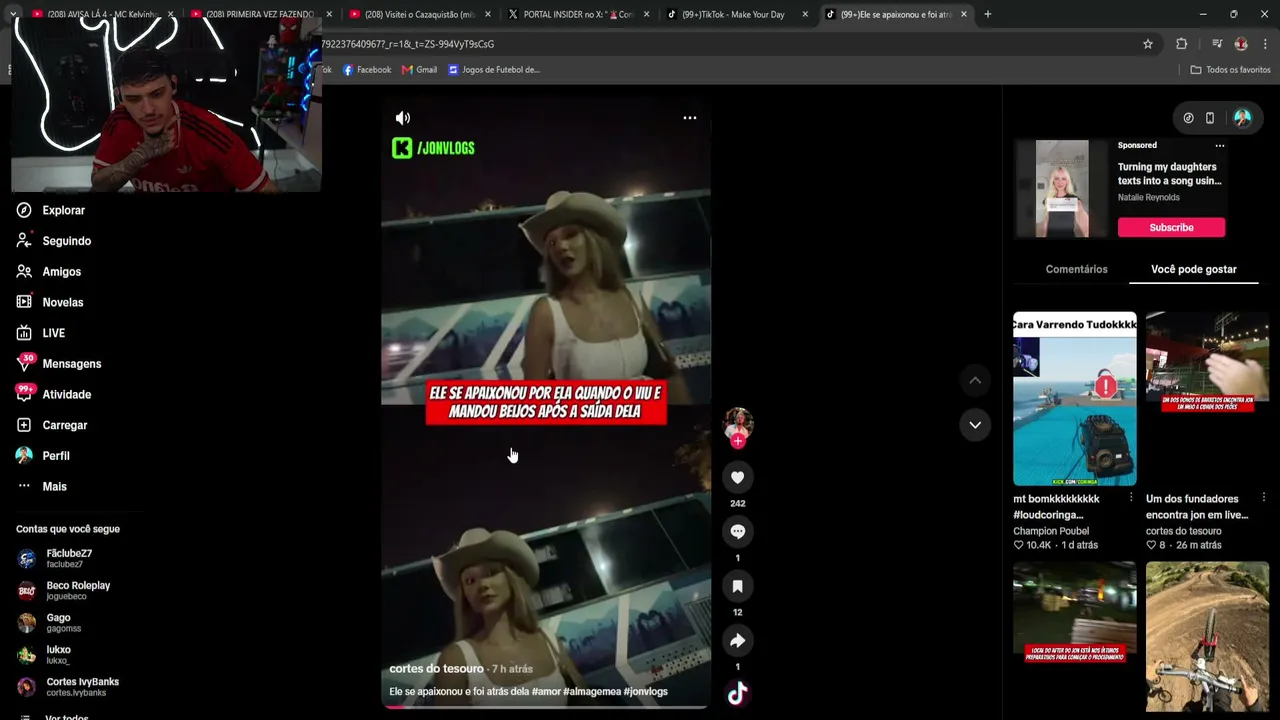Follow the creator via the red plus badge
Viewport: 1280px width, 720px height.
tap(737, 441)
